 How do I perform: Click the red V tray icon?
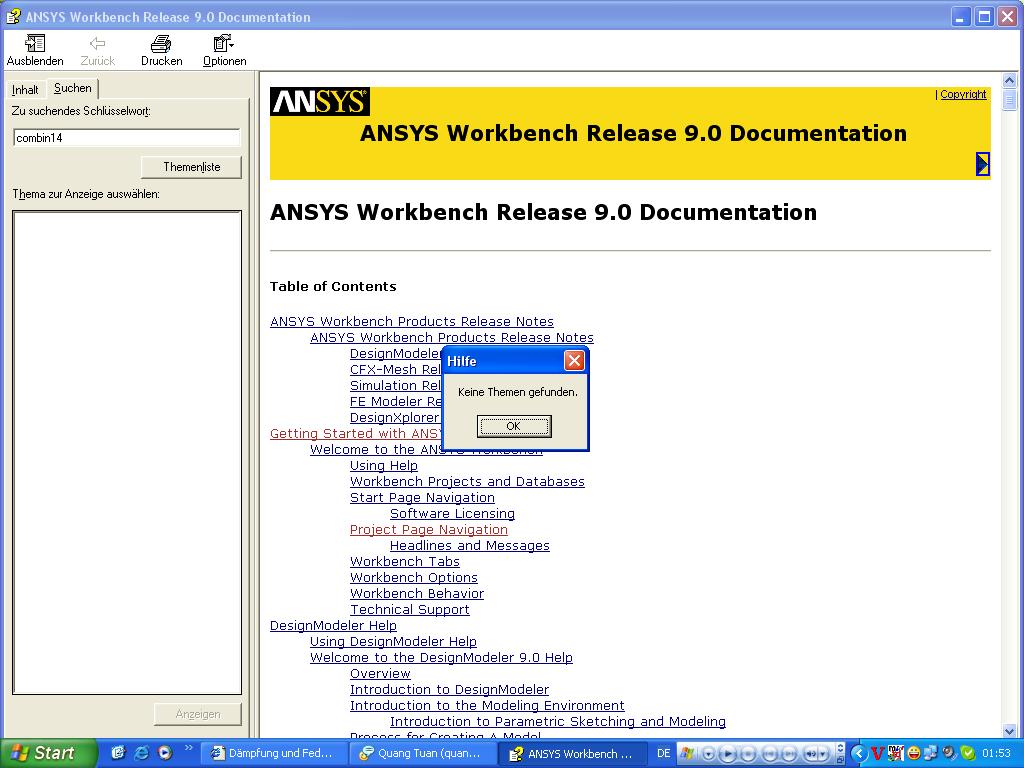(x=878, y=753)
